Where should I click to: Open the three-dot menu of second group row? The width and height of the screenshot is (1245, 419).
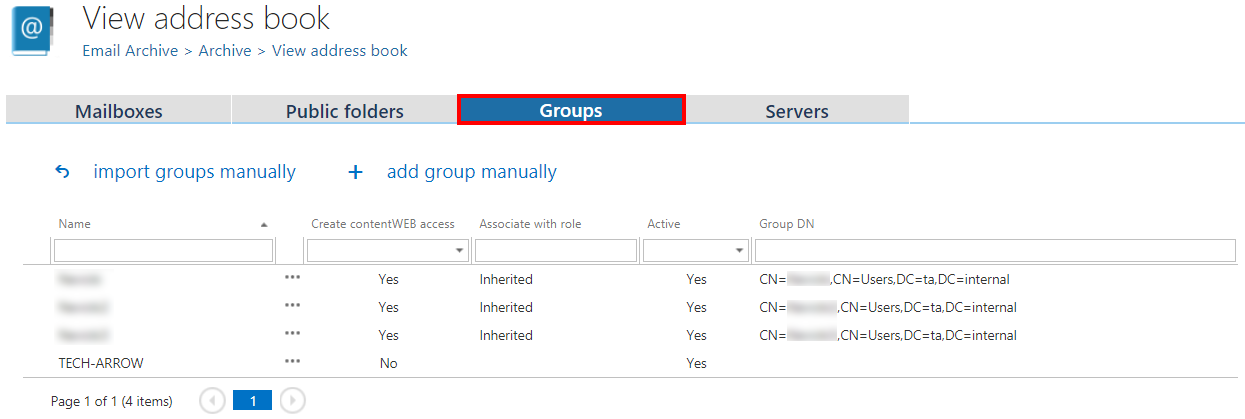coord(292,306)
